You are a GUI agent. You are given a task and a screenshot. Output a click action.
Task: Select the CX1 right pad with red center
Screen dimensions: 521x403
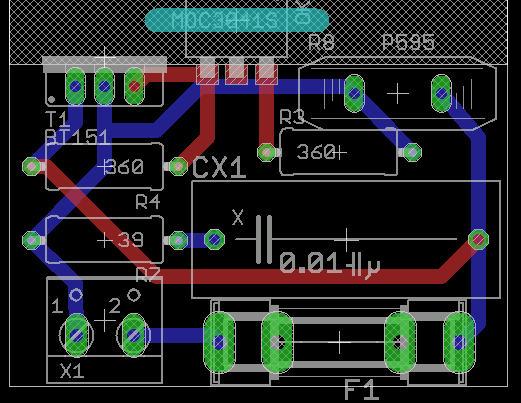click(479, 239)
